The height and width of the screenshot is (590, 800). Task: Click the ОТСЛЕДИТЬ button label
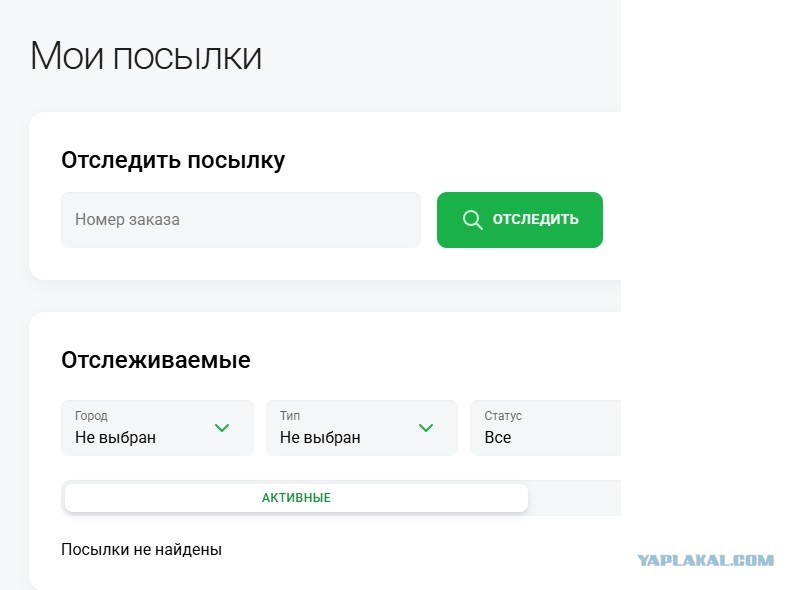[x=535, y=219]
